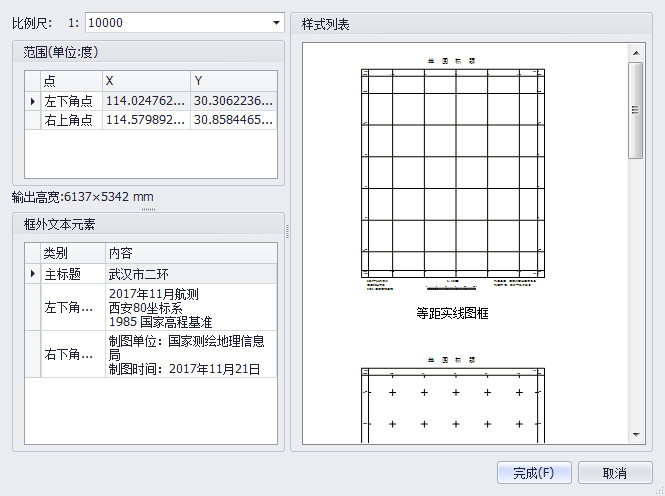Select the 左下角点 row in range table
665x496 pixels.
pos(69,101)
